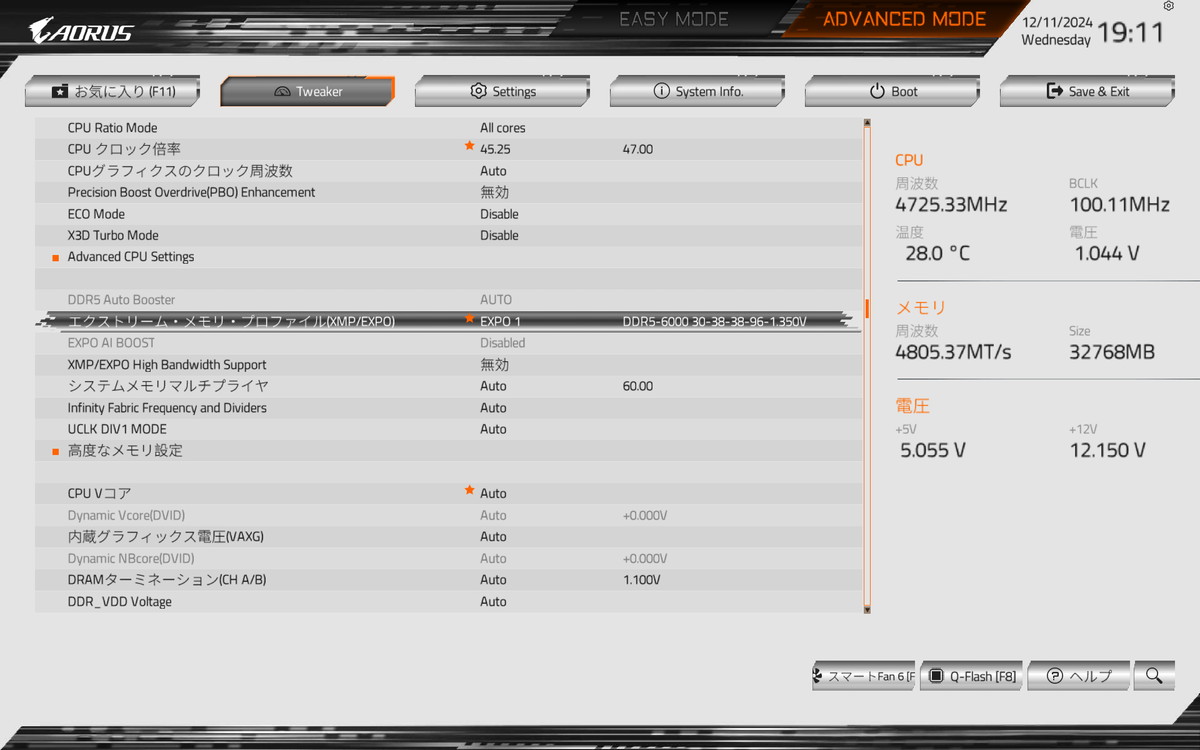Screen dimensions: 1200x750
Task: Open the Save & Exit tab
Action: pyautogui.click(x=1087, y=91)
